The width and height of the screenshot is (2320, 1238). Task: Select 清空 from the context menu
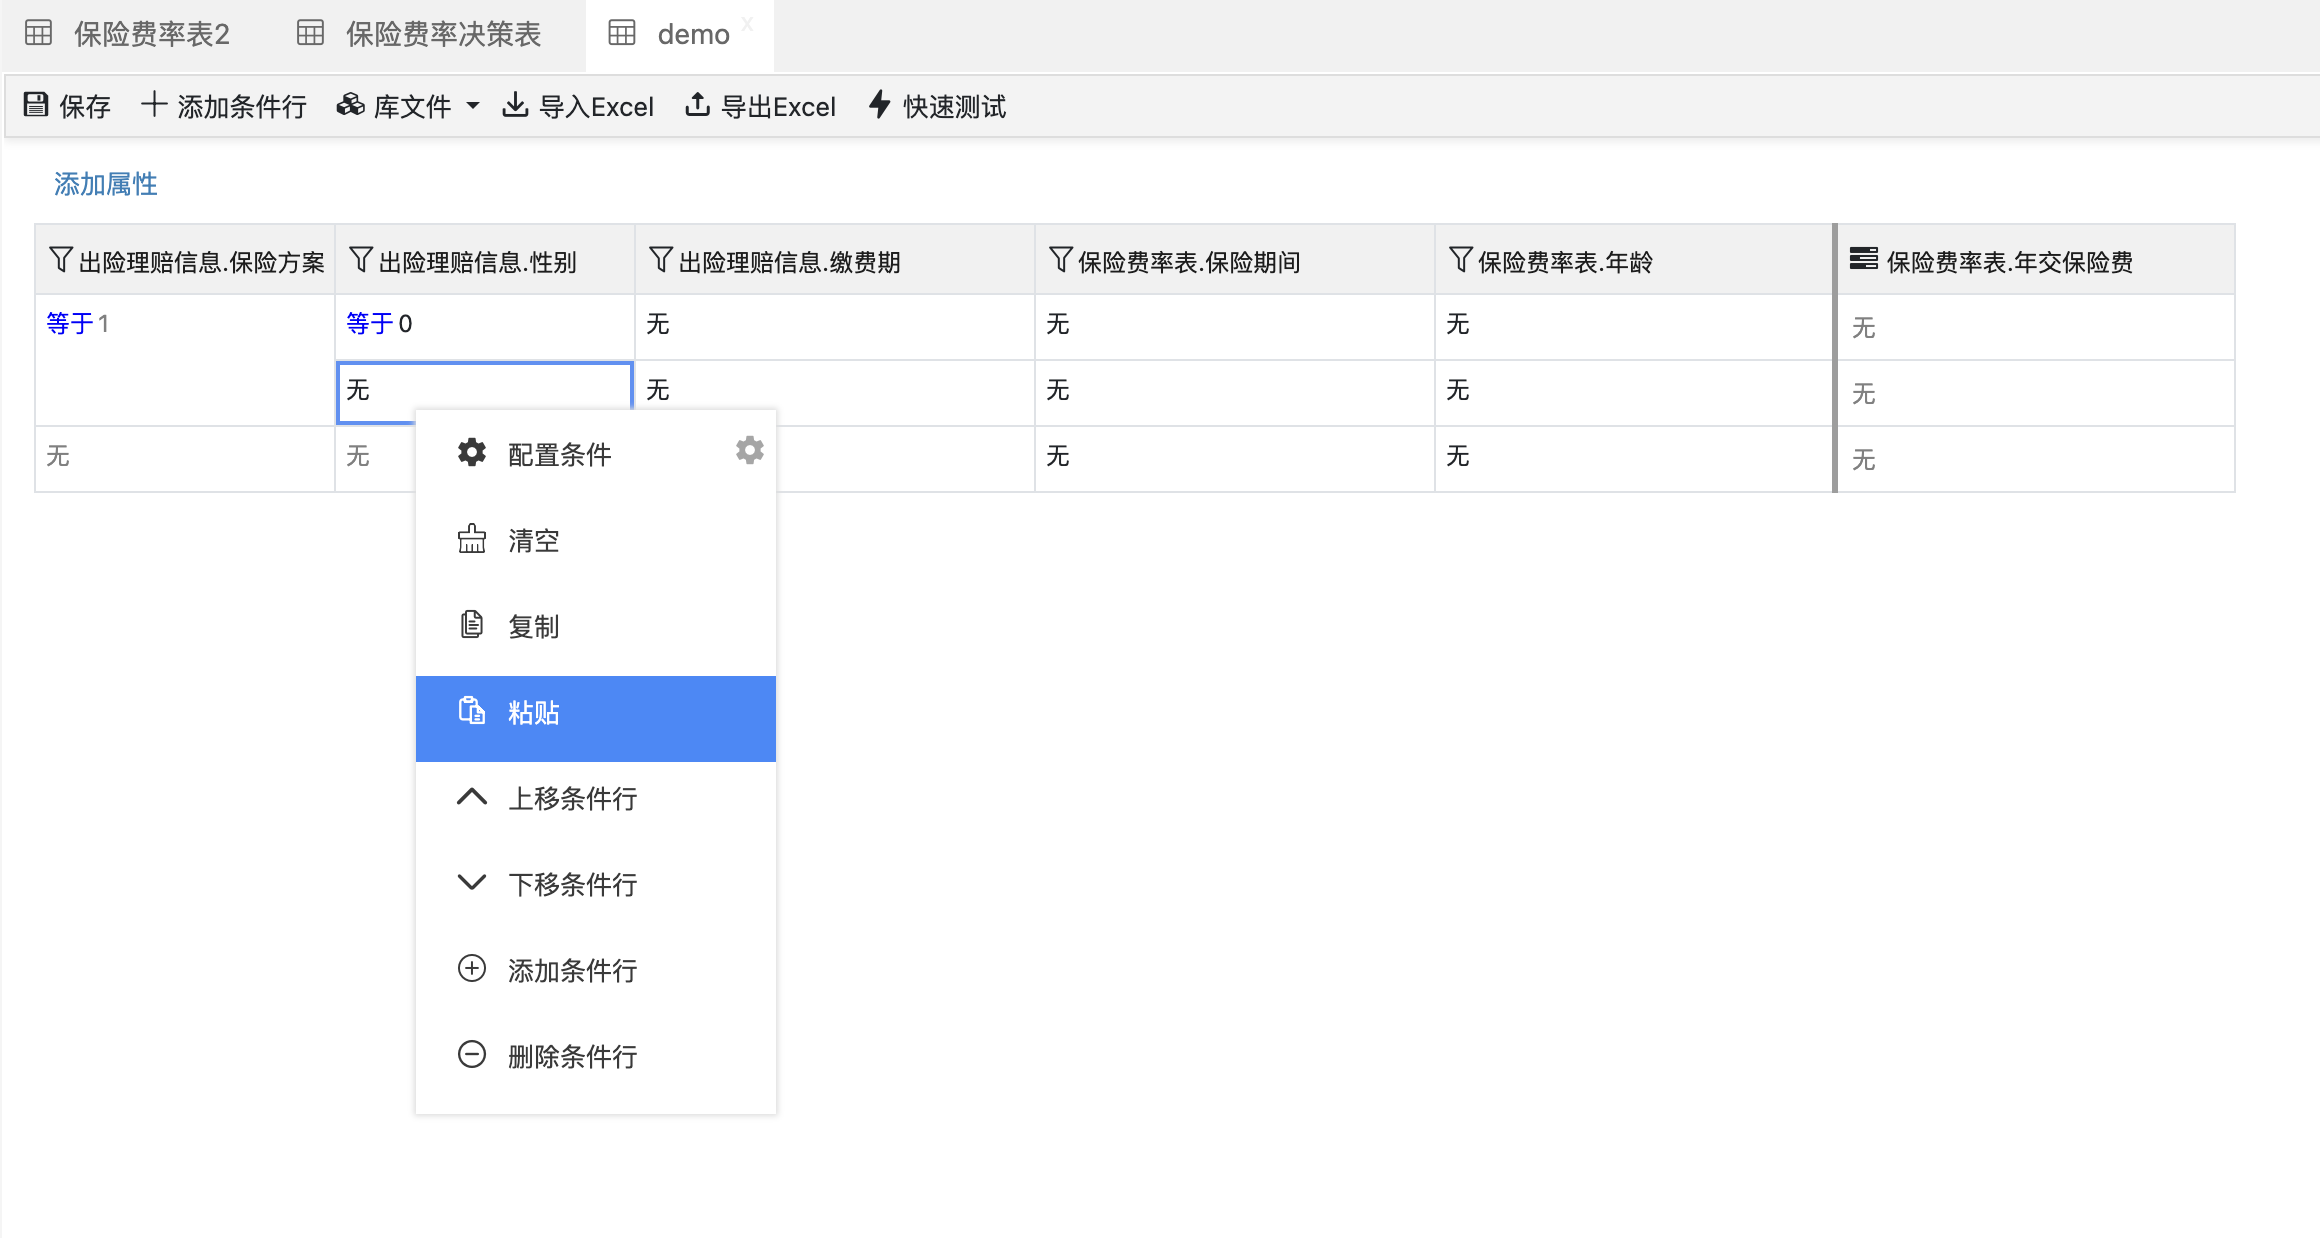coord(534,541)
